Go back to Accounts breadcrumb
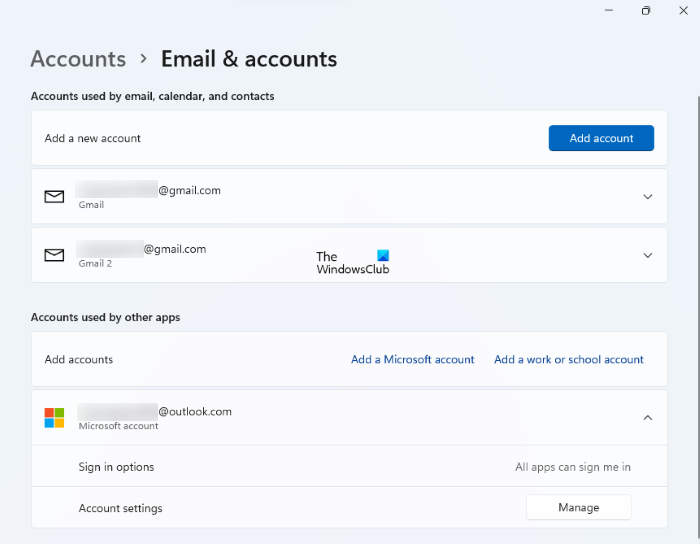 [78, 59]
